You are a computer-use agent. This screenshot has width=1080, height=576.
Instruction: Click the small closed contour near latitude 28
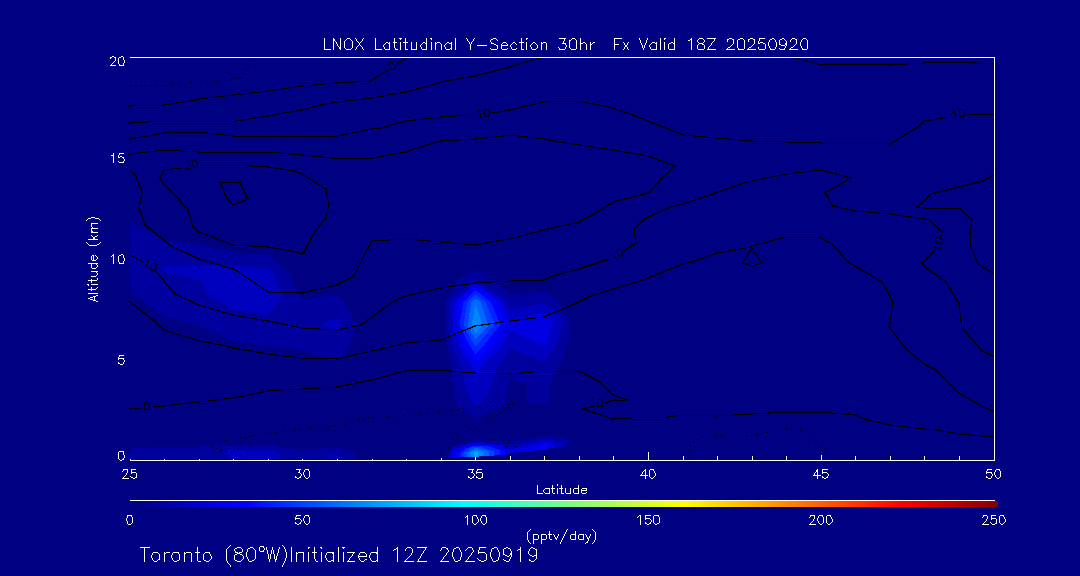[233, 193]
